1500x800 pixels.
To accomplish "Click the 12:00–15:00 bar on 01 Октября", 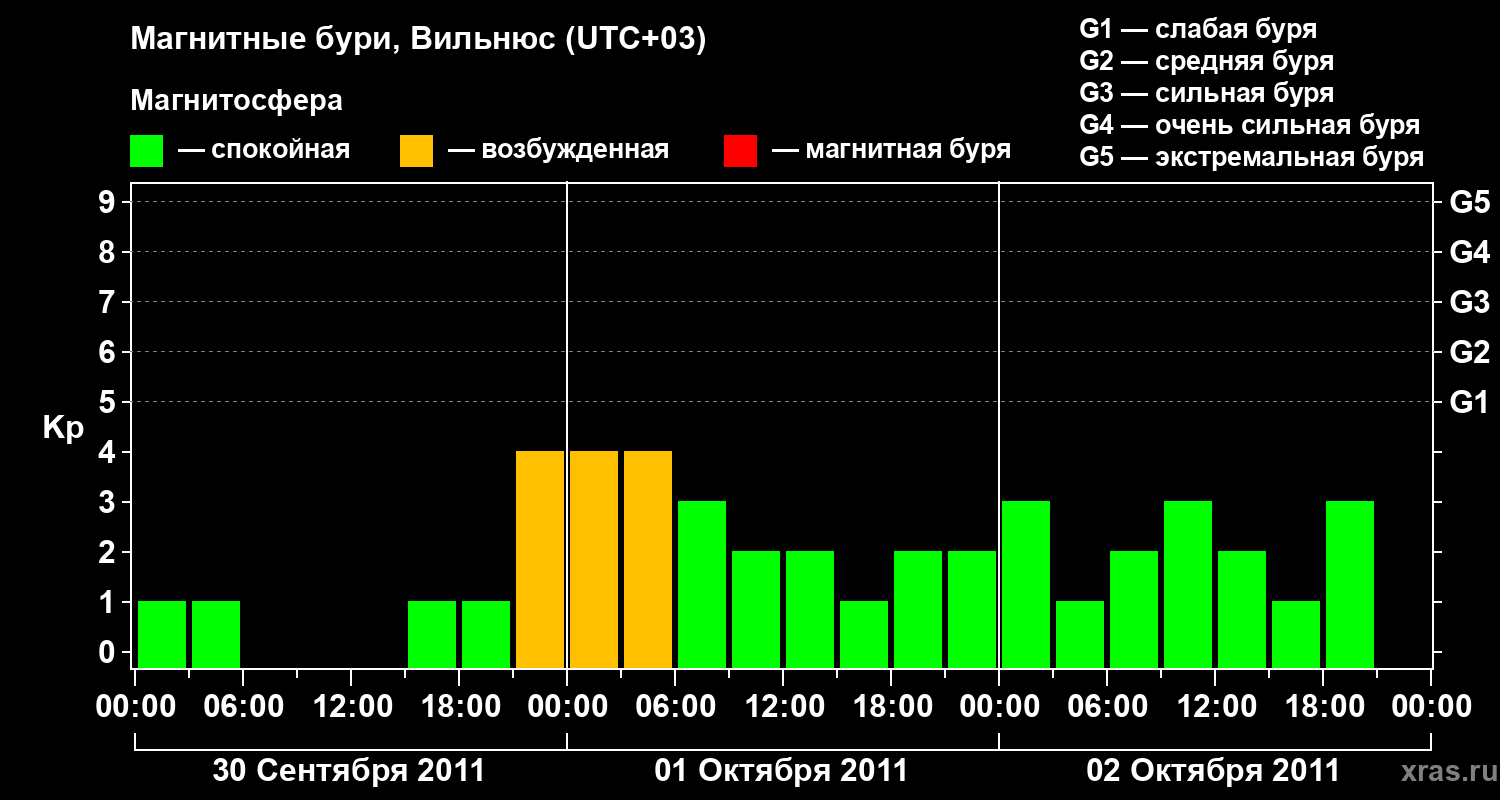I will coord(810,609).
